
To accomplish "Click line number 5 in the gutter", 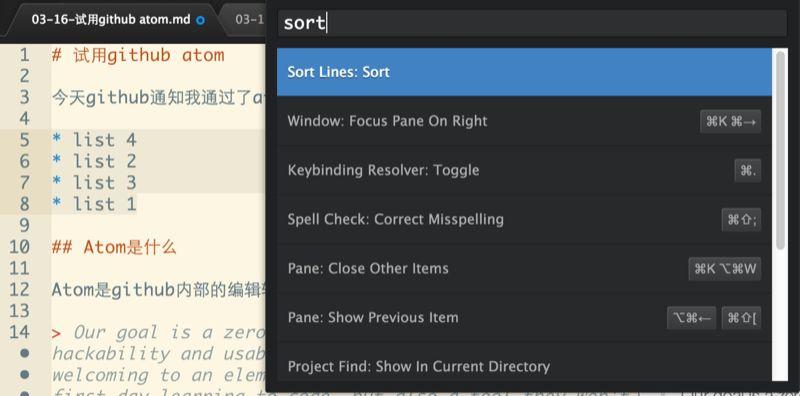I will point(24,140).
